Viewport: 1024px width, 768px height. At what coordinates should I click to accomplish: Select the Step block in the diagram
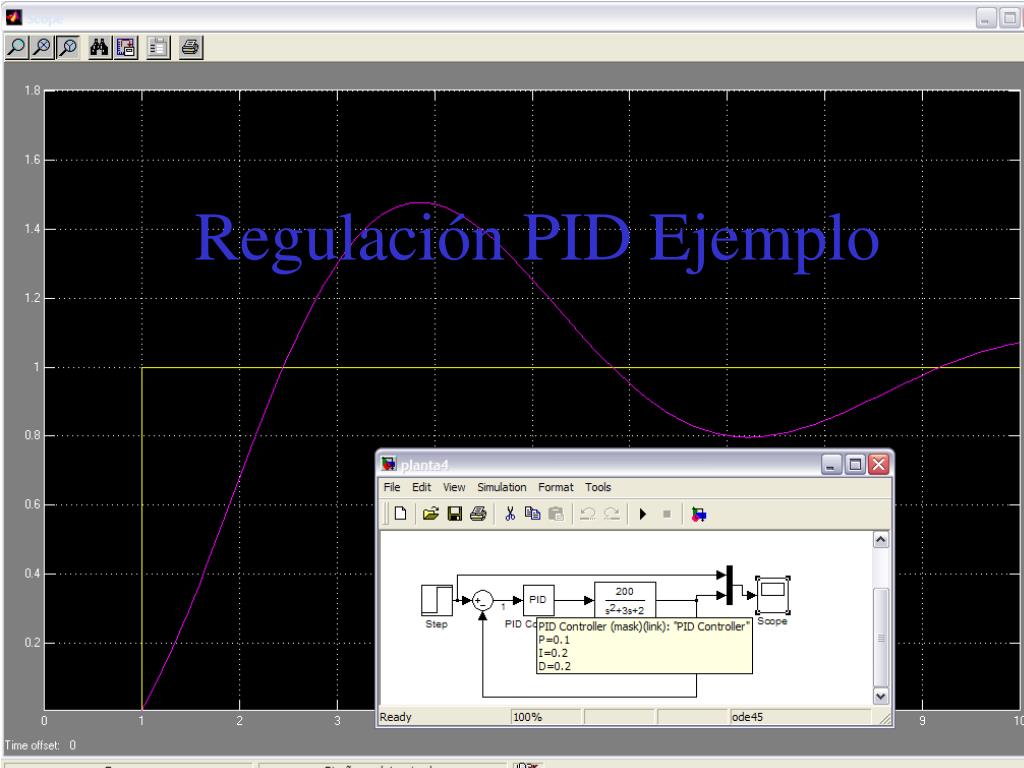click(x=437, y=600)
